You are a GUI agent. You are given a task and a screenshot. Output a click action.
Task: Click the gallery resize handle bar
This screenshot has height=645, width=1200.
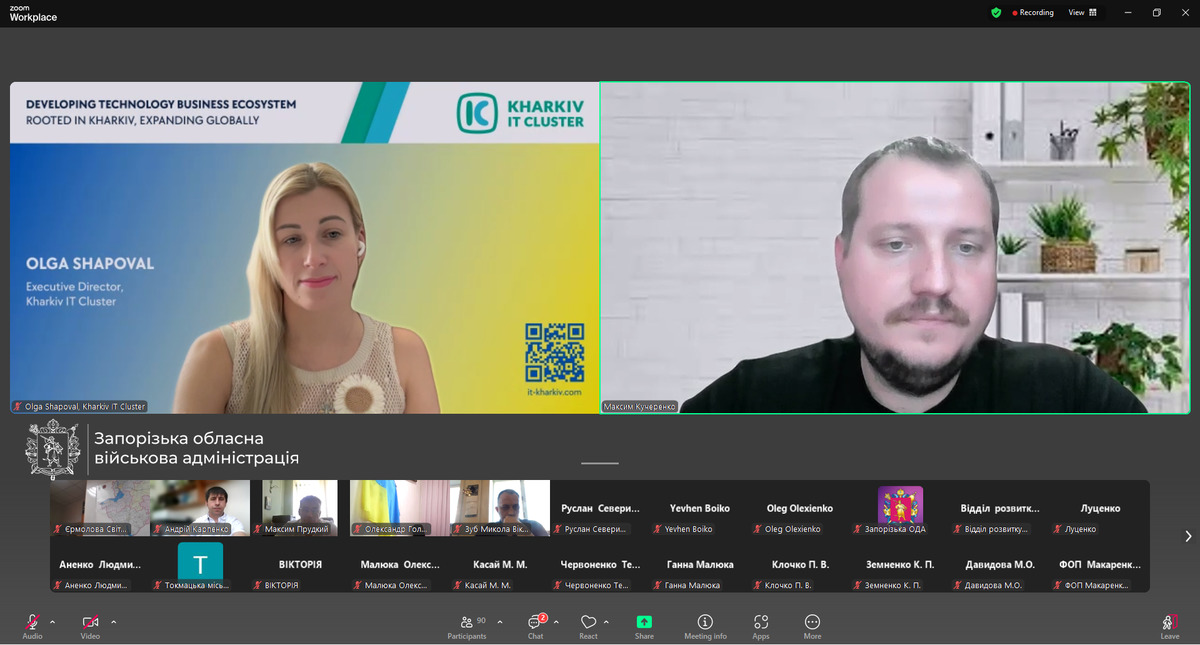click(x=600, y=463)
